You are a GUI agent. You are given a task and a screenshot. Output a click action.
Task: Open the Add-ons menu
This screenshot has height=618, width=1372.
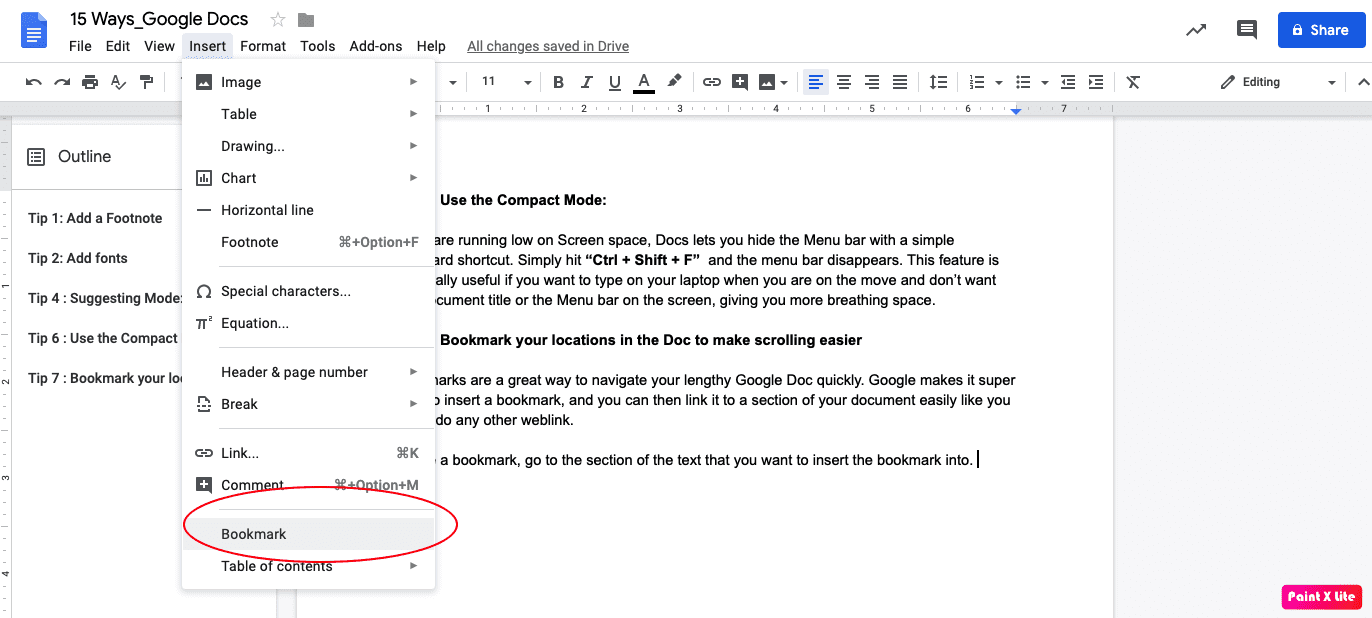tap(376, 46)
